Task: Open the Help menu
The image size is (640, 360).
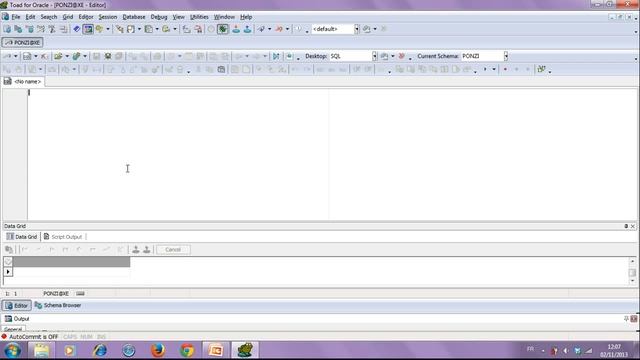Action: (246, 17)
